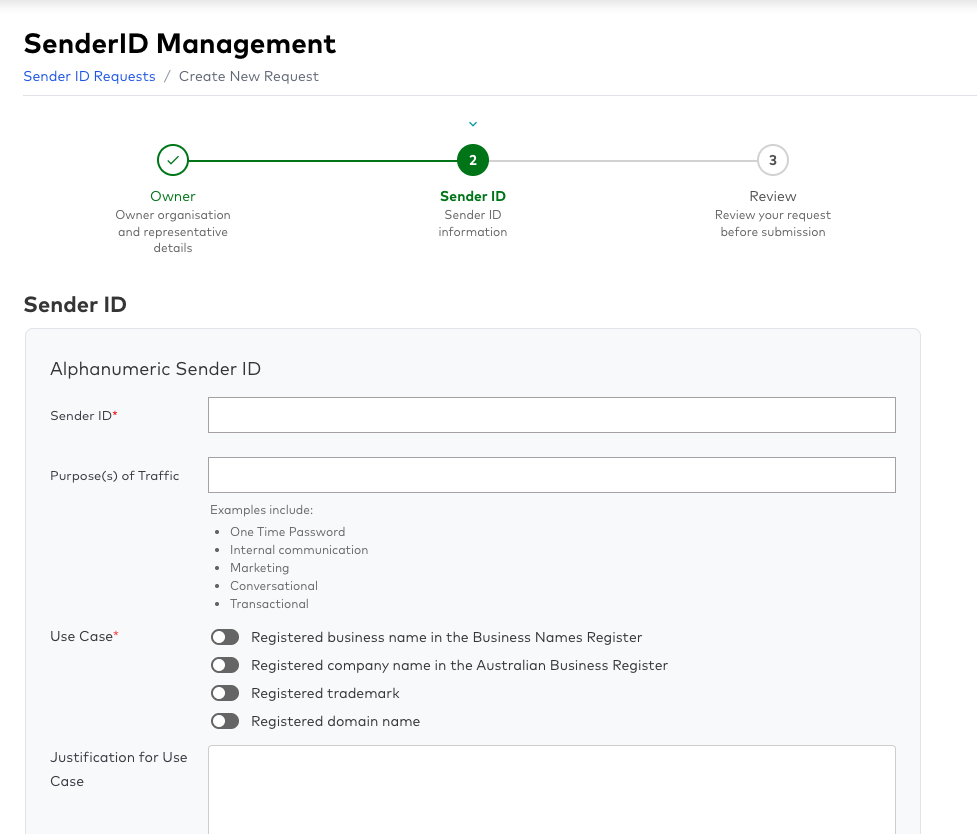Click the Purpose(s) of Traffic text box

(551, 474)
